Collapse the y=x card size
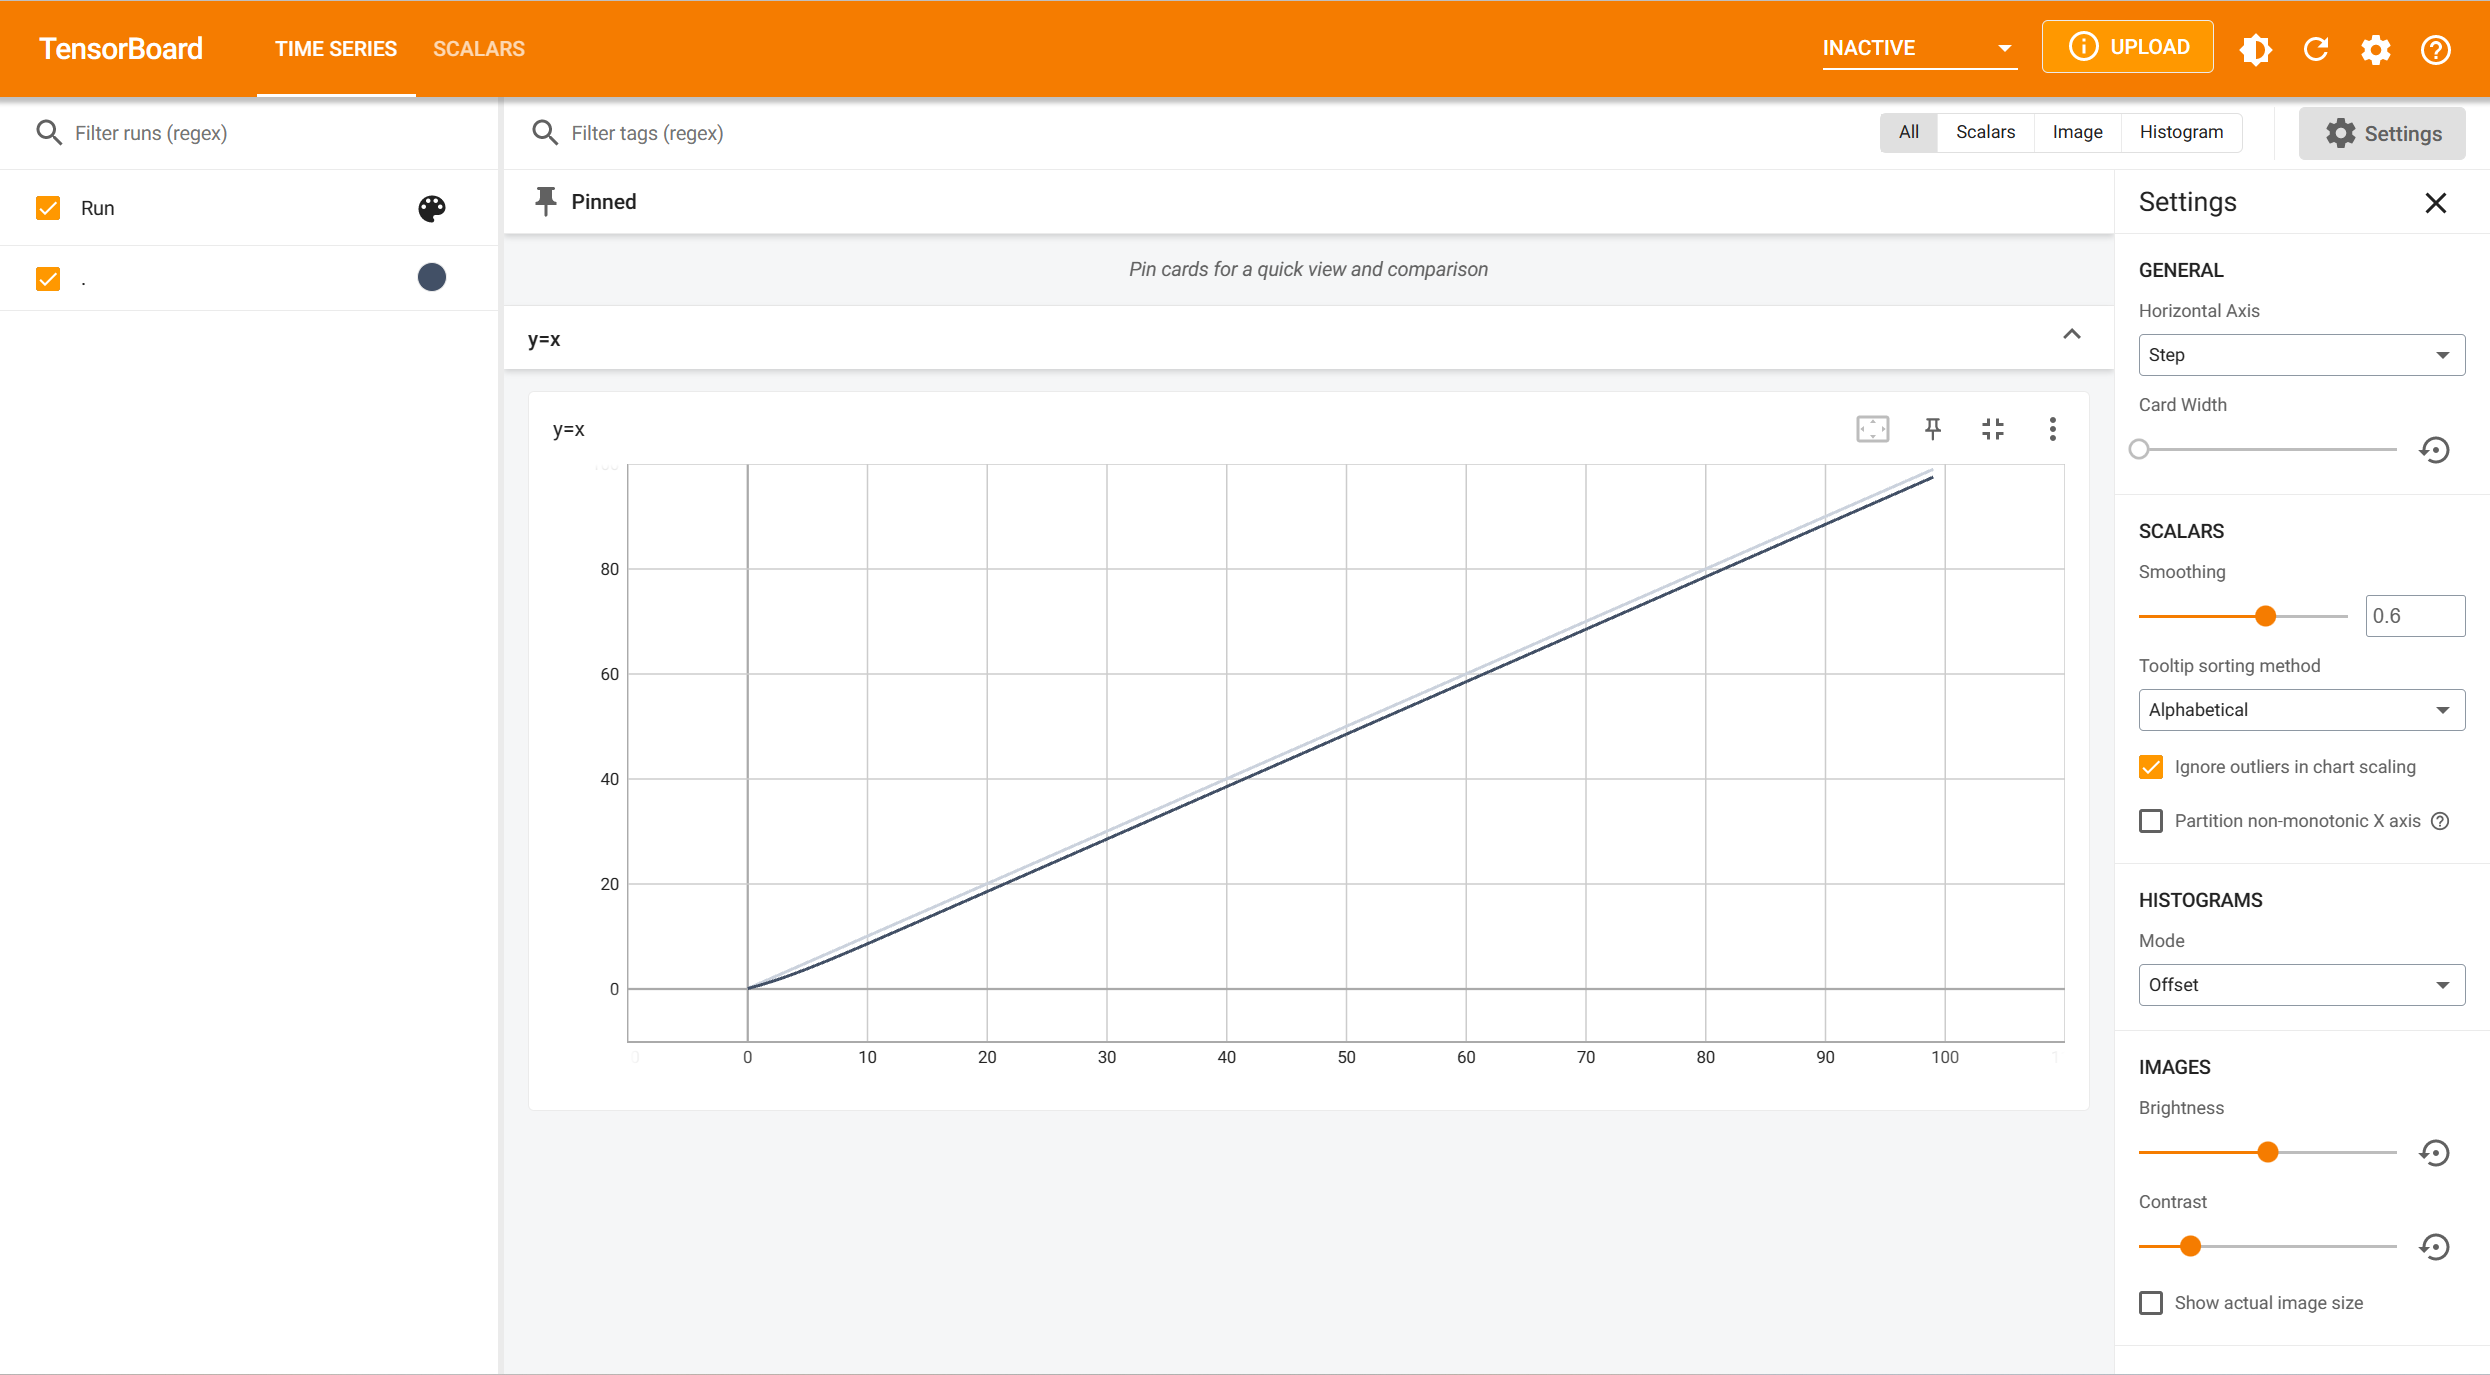 (1993, 429)
